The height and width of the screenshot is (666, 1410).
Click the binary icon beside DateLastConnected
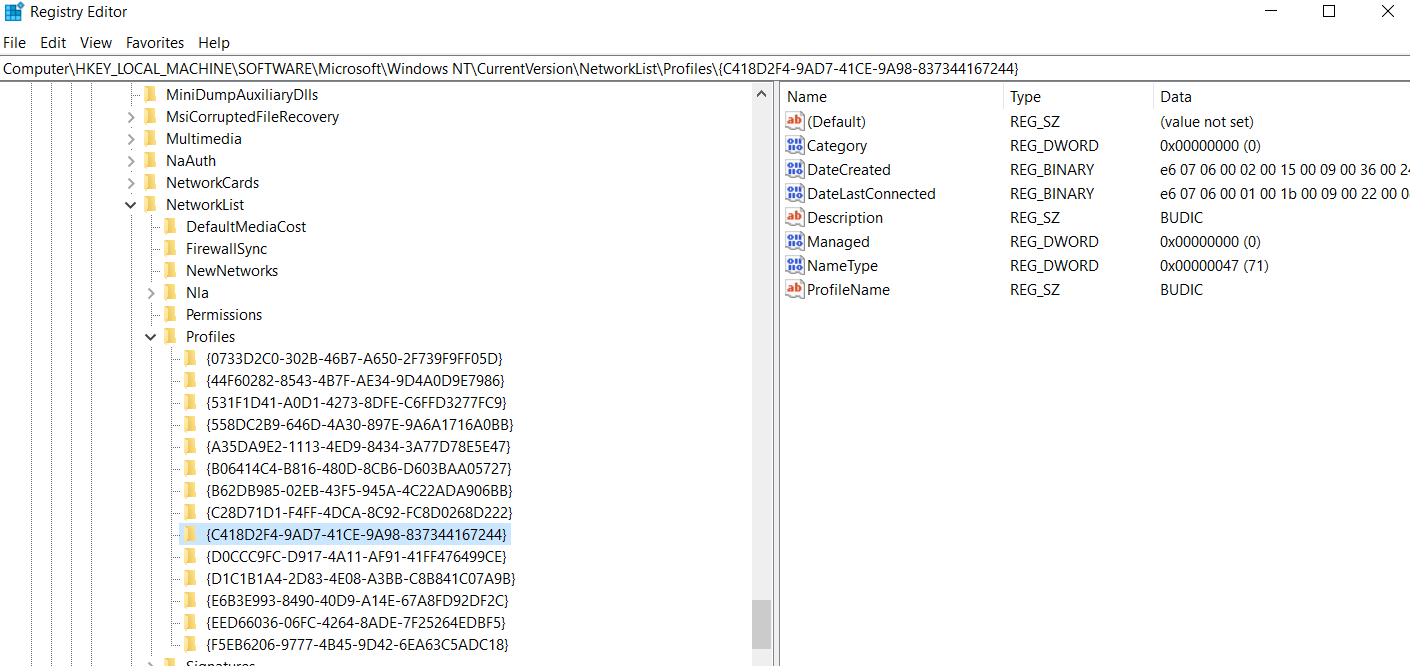[795, 193]
